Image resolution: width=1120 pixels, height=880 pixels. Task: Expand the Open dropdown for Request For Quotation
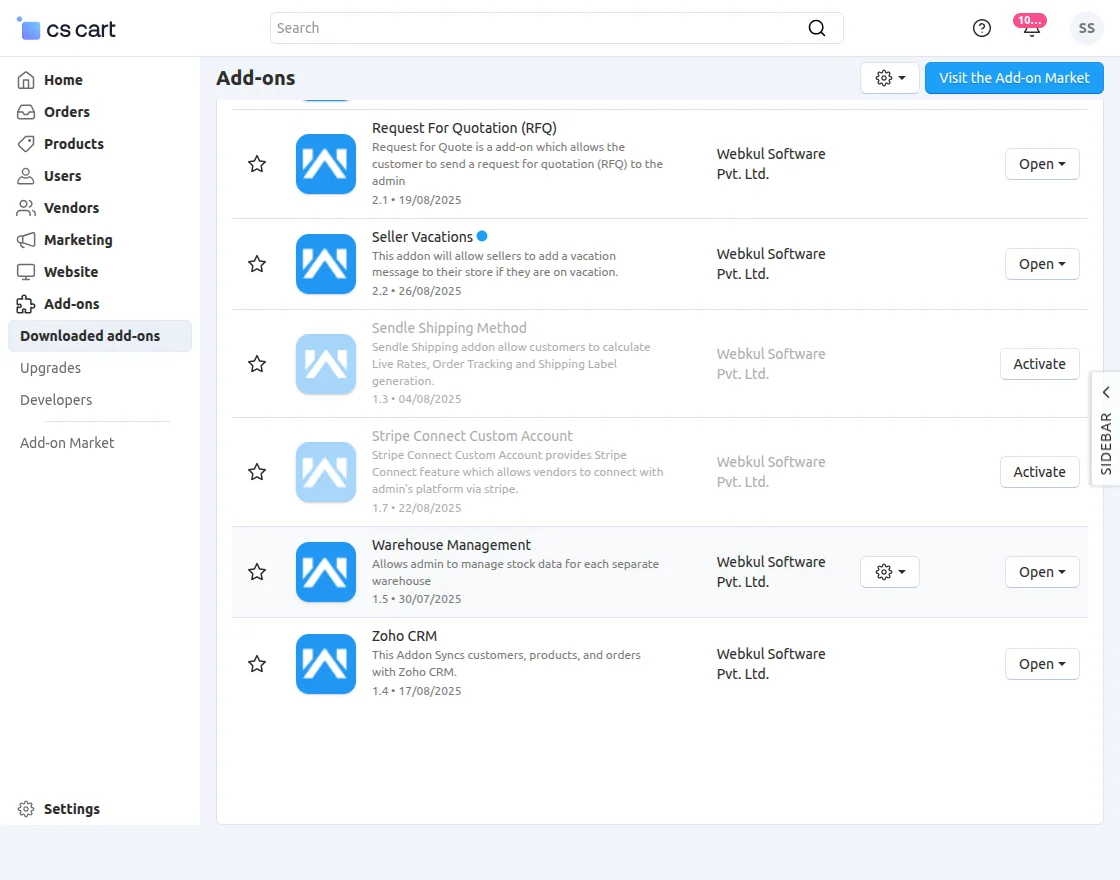point(1042,164)
